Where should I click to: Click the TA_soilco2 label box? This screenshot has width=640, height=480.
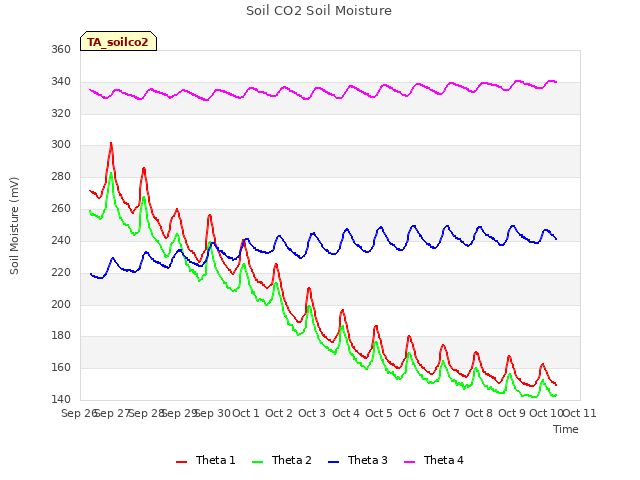[x=118, y=41]
